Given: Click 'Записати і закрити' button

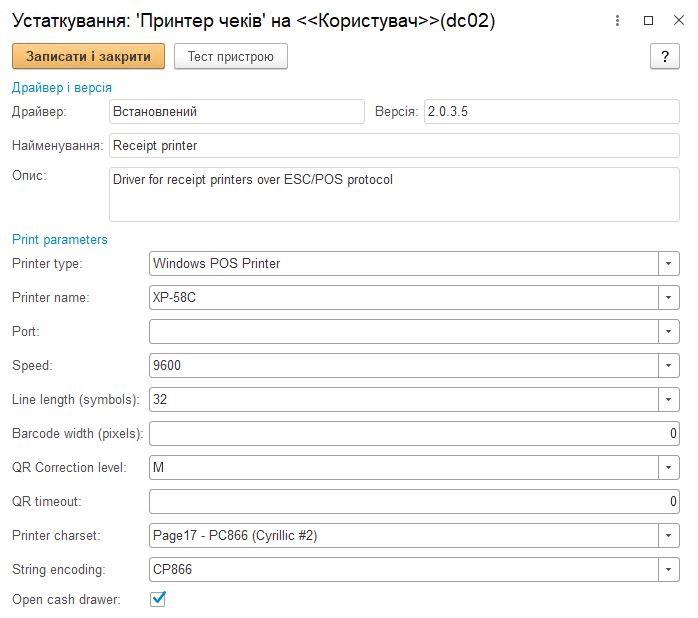Looking at the screenshot, I should click(88, 57).
